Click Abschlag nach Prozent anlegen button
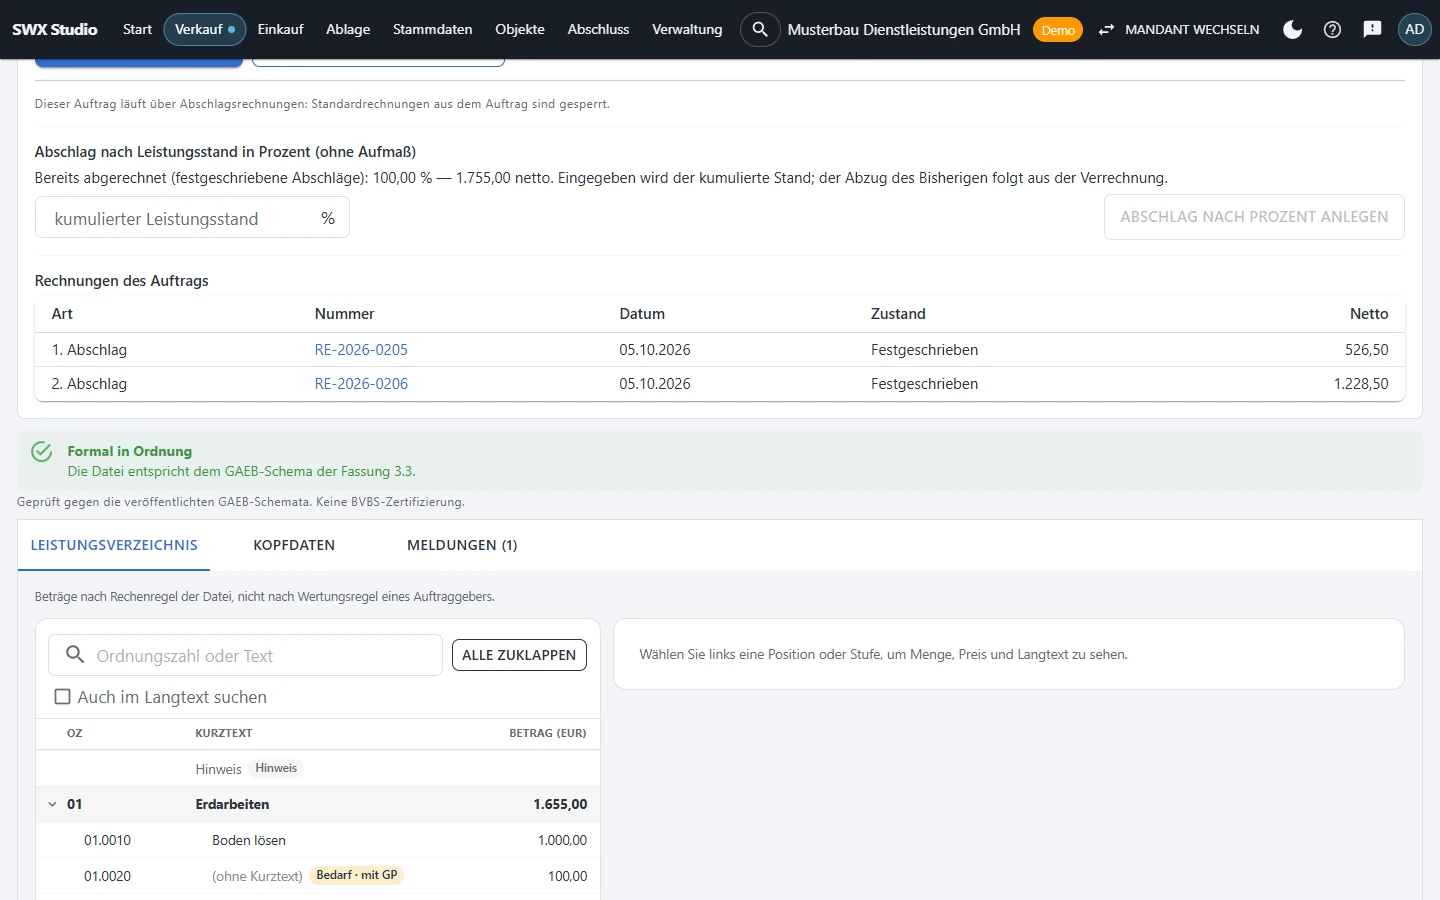Screen dimensions: 1440x900 (x=1254, y=217)
